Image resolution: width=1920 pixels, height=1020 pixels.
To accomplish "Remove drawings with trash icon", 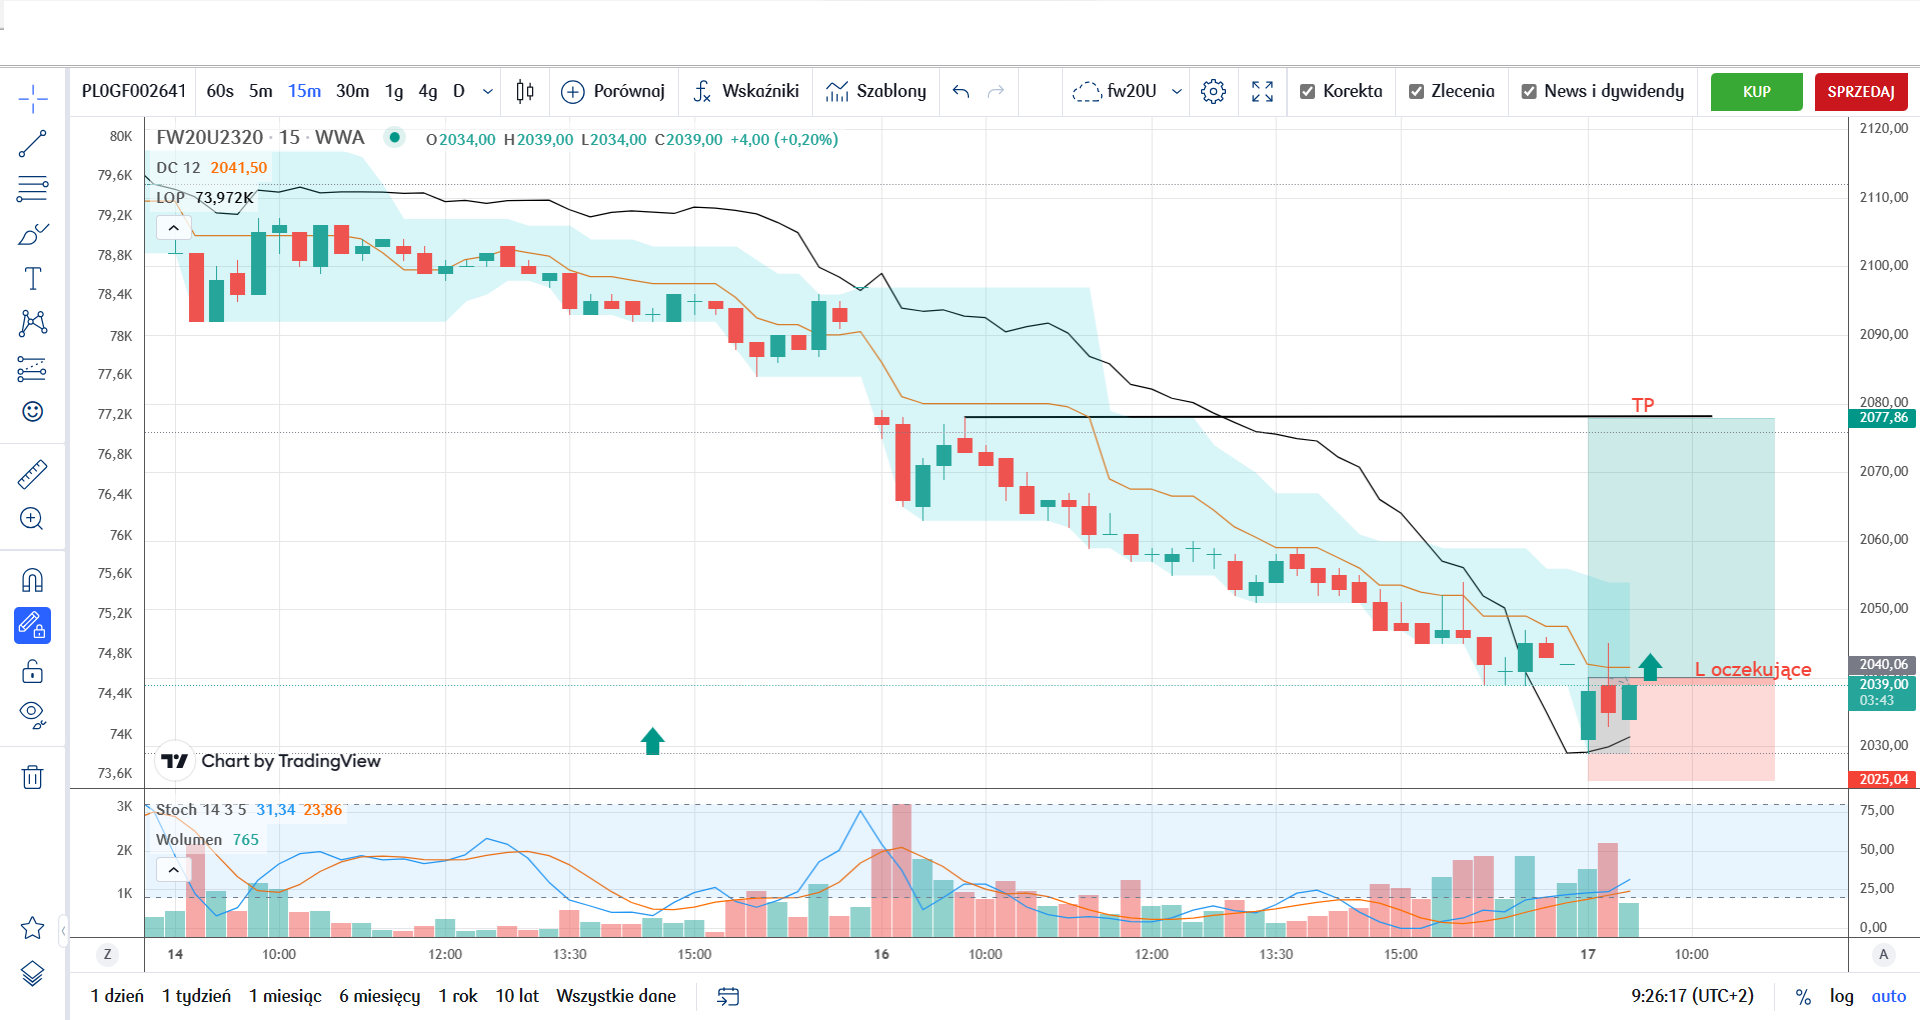I will click(33, 776).
